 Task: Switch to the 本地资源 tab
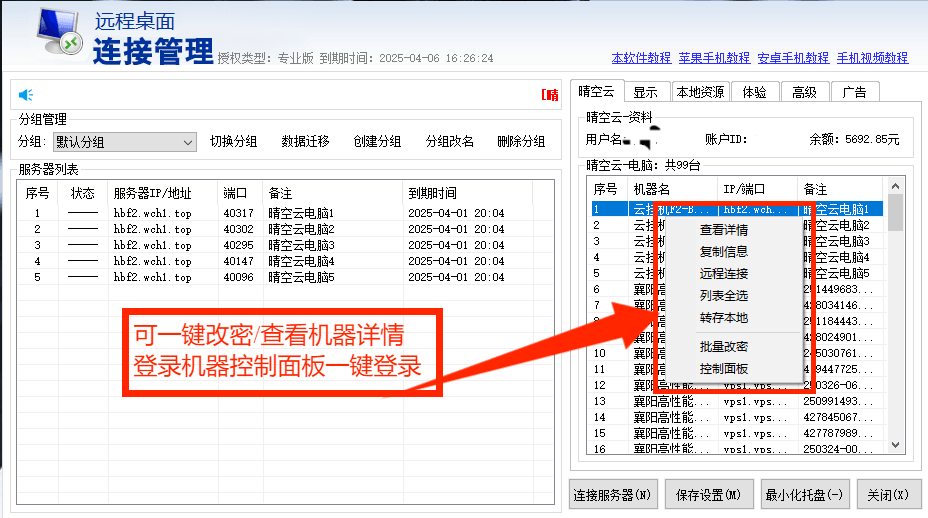pos(700,92)
